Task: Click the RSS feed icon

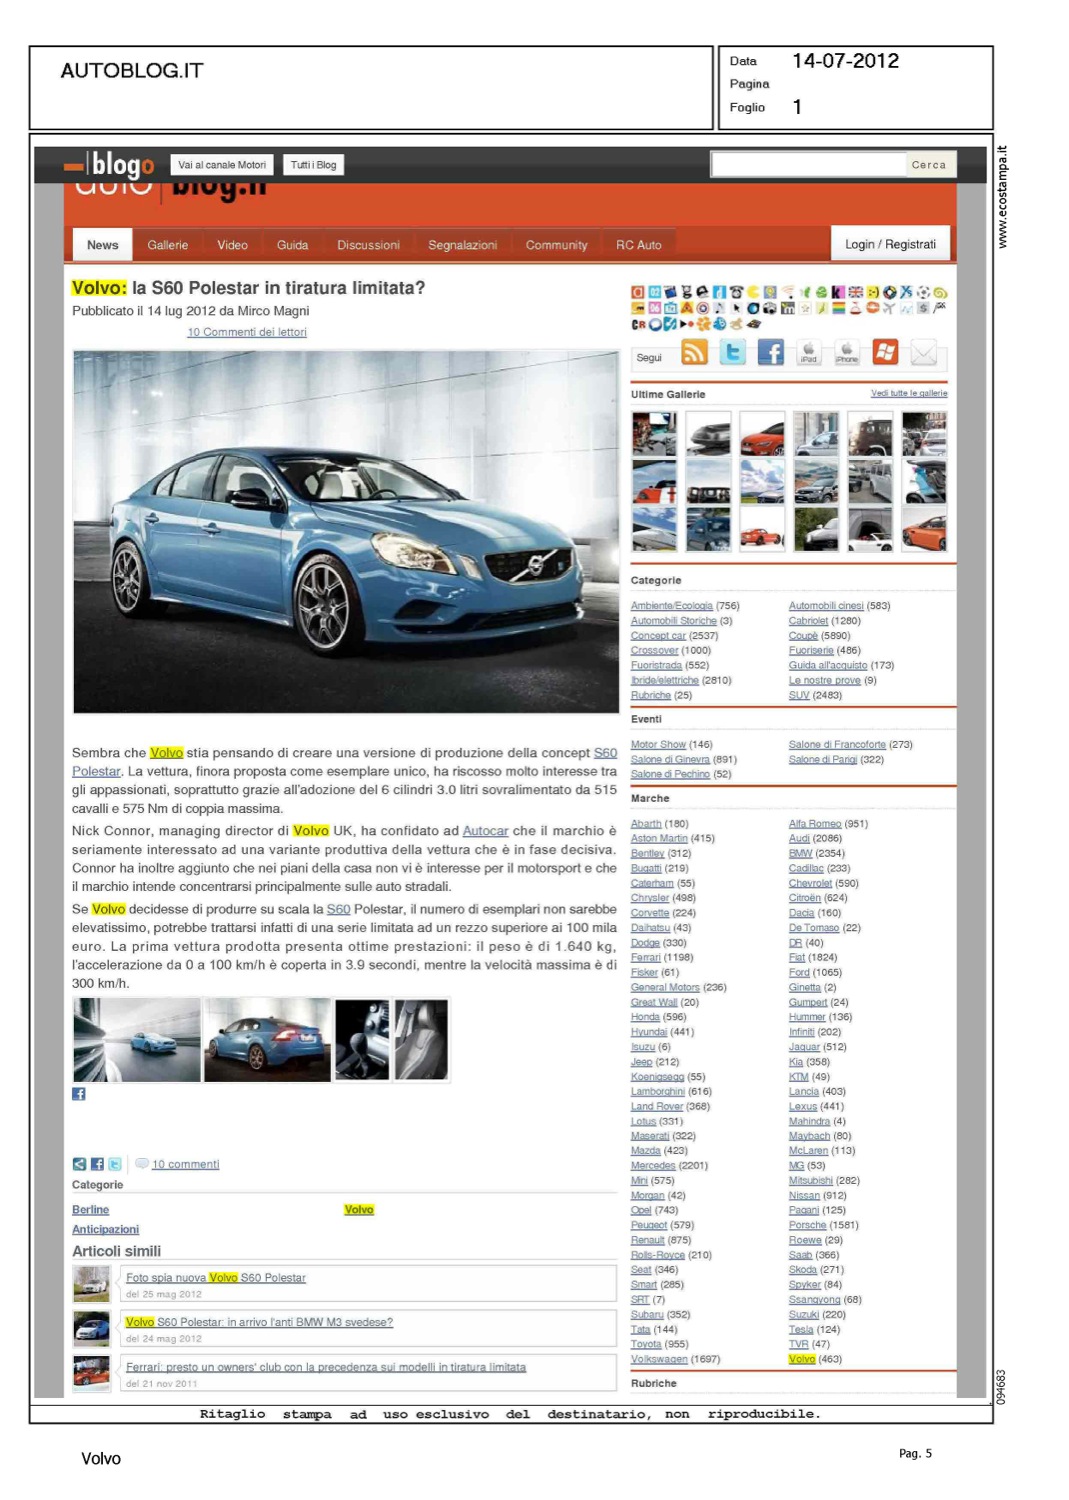Action: tap(694, 353)
